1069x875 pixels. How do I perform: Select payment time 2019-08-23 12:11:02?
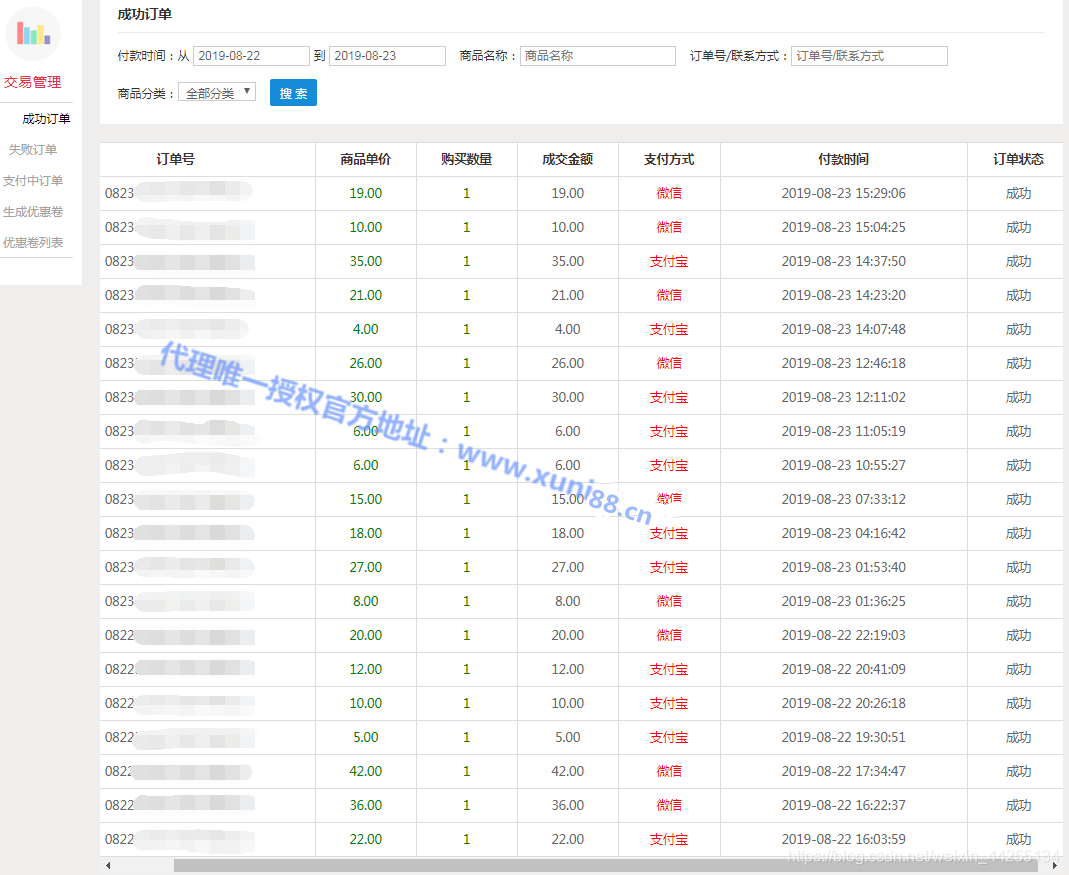click(843, 397)
